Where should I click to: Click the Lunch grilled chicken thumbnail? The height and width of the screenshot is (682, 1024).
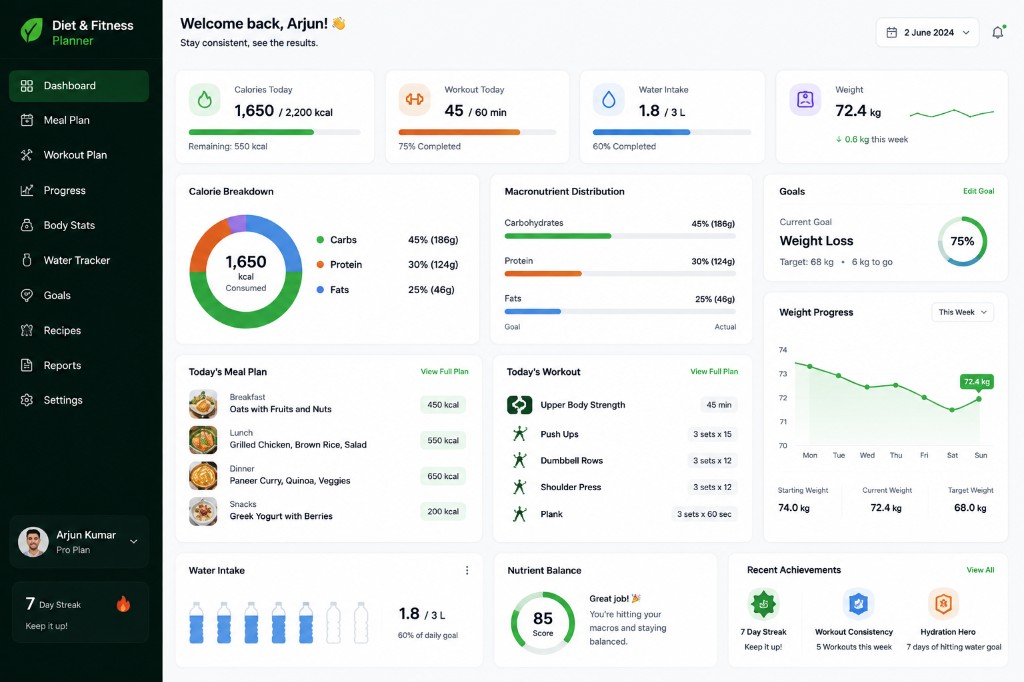point(203,440)
